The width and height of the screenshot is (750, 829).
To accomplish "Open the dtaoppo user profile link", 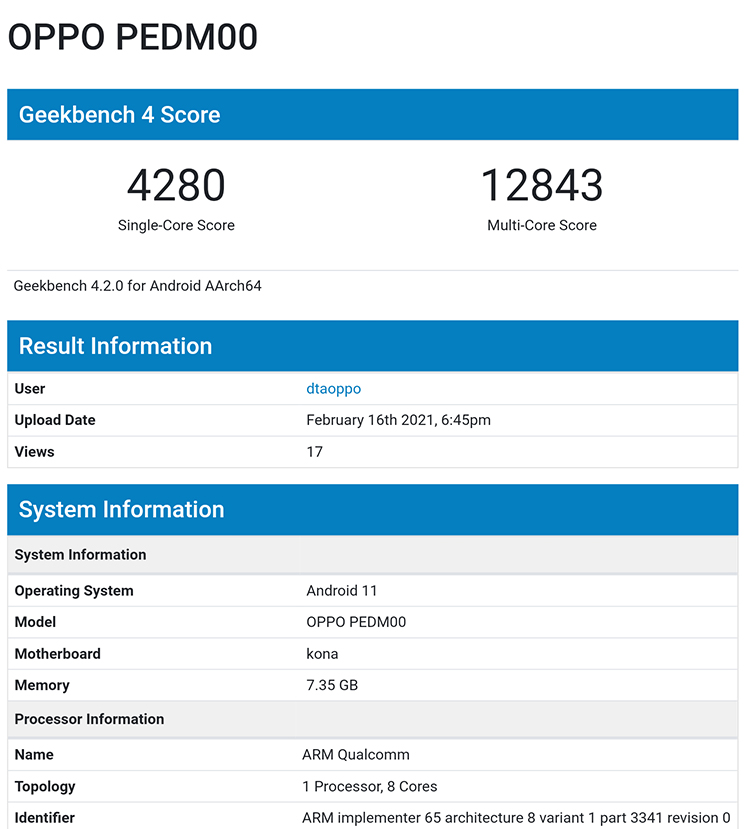I will point(334,389).
